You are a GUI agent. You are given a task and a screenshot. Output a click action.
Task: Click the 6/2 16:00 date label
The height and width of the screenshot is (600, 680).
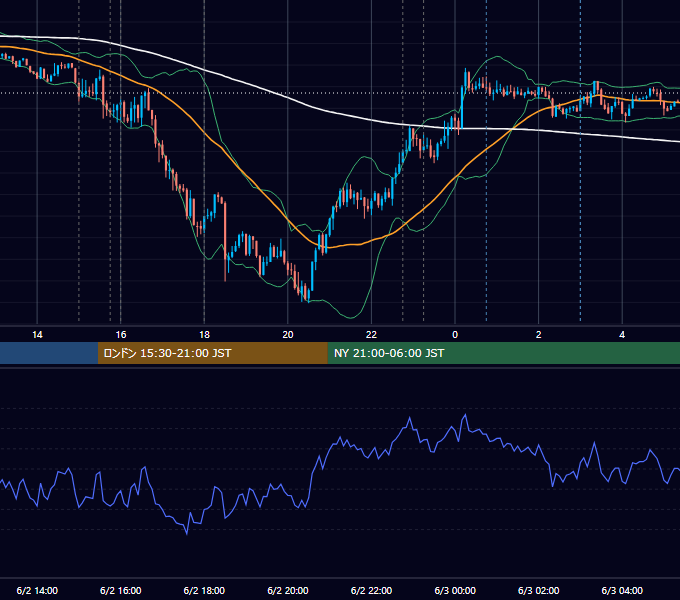tap(121, 590)
